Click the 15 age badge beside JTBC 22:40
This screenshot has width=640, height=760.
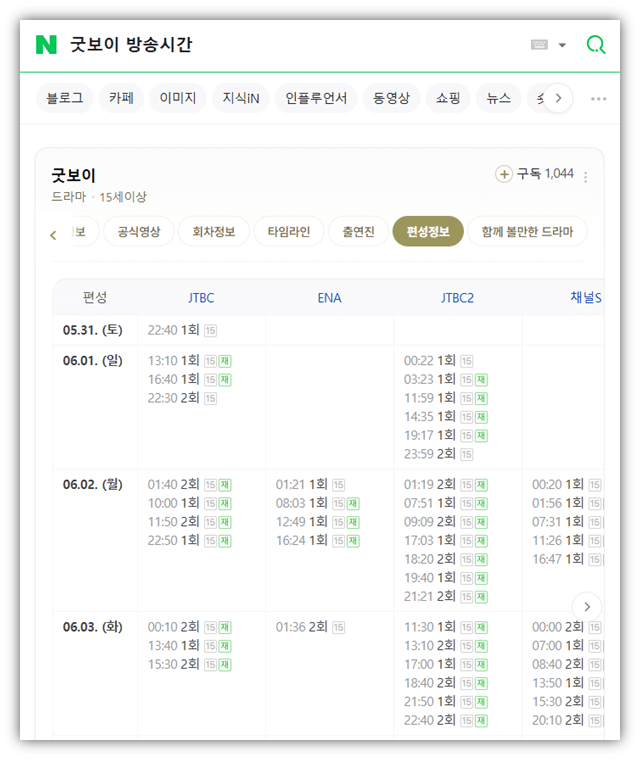(x=210, y=331)
